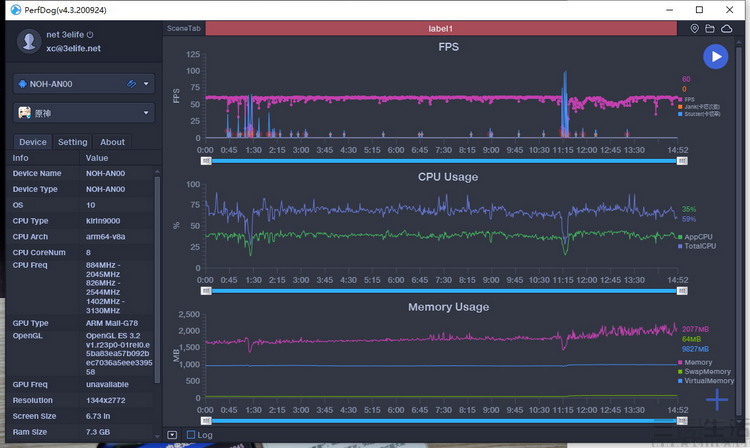The image size is (750, 448).
Task: Switch to the About tab
Action: [x=112, y=142]
